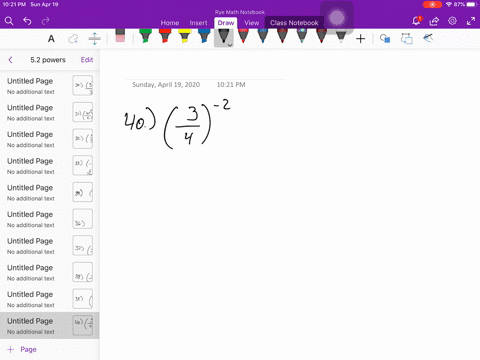Viewport: 480px width, 360px height.
Task: Click the 'Rye Math Notebook' title
Action: point(240,12)
